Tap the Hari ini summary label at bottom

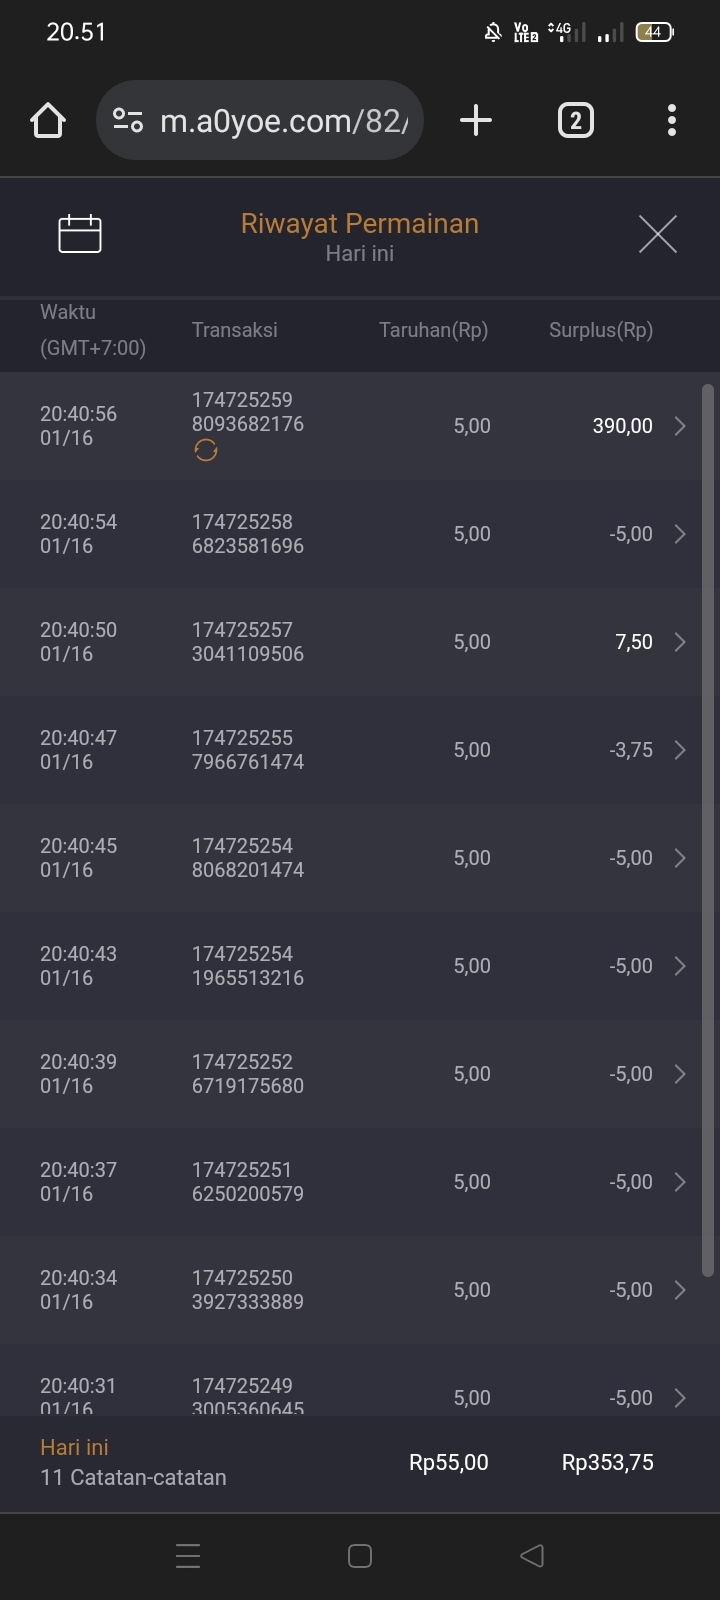[74, 1447]
